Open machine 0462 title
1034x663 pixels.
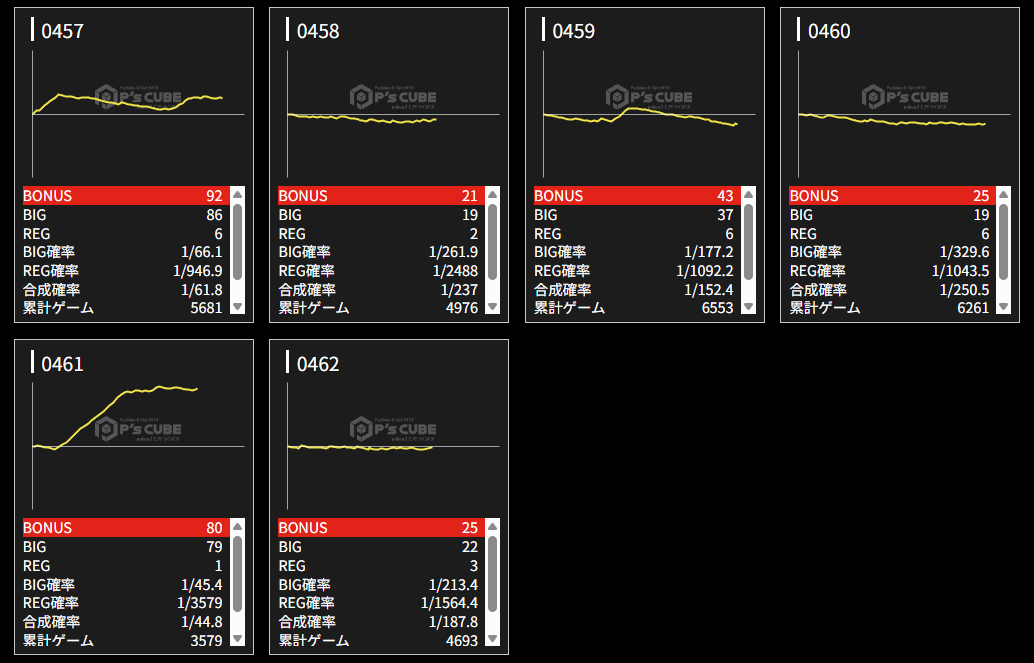(318, 364)
